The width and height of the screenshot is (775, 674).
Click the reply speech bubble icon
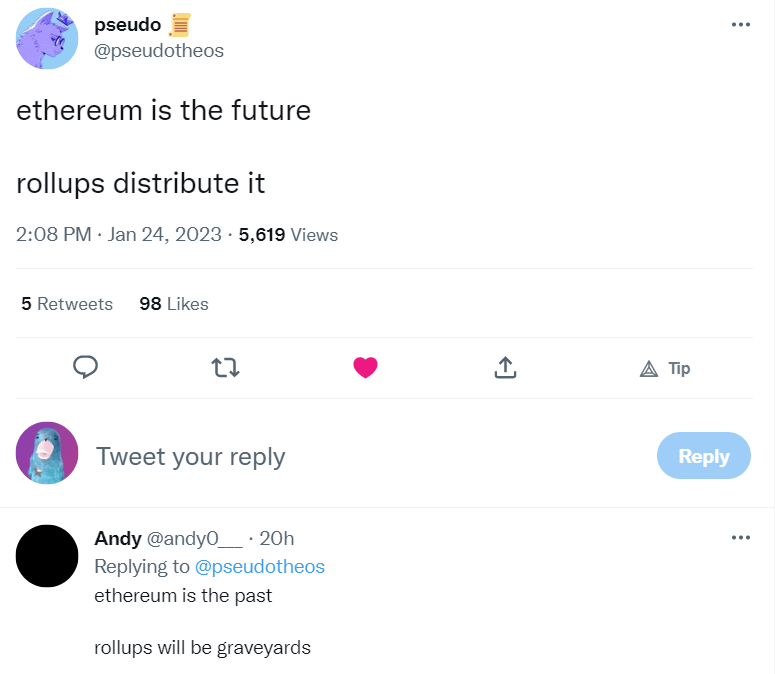(x=86, y=368)
